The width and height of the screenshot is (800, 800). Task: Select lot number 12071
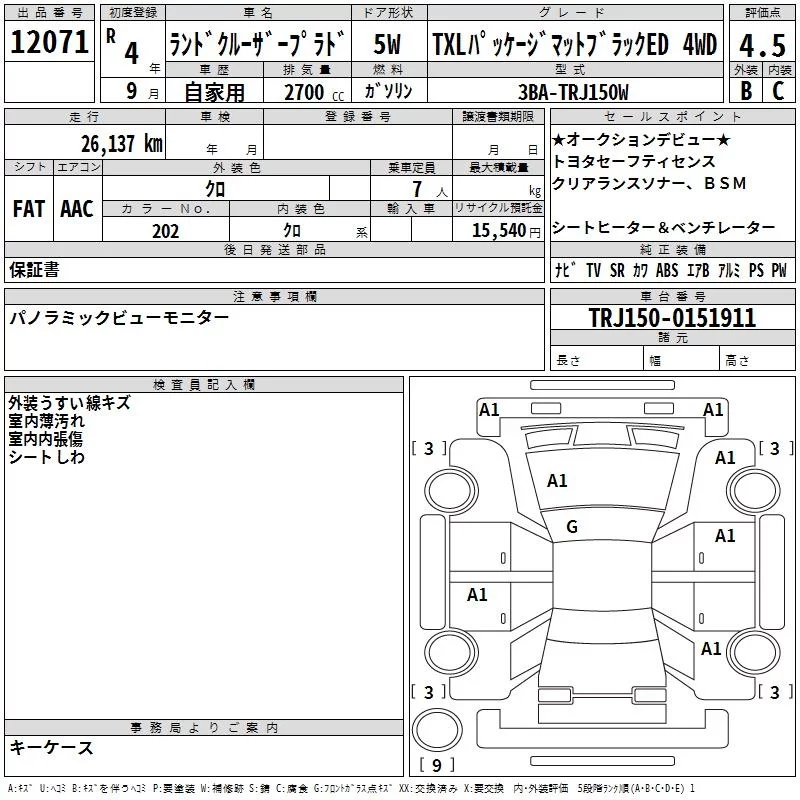click(49, 42)
